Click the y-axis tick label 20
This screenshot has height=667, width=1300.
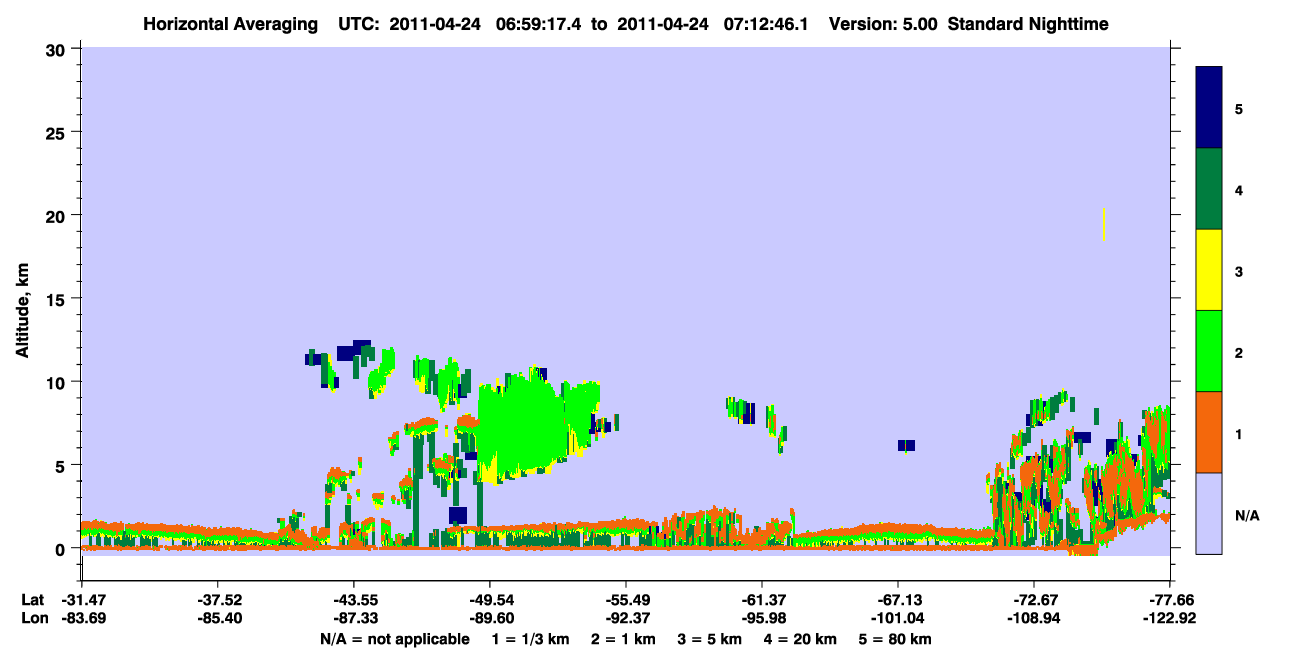(58, 215)
